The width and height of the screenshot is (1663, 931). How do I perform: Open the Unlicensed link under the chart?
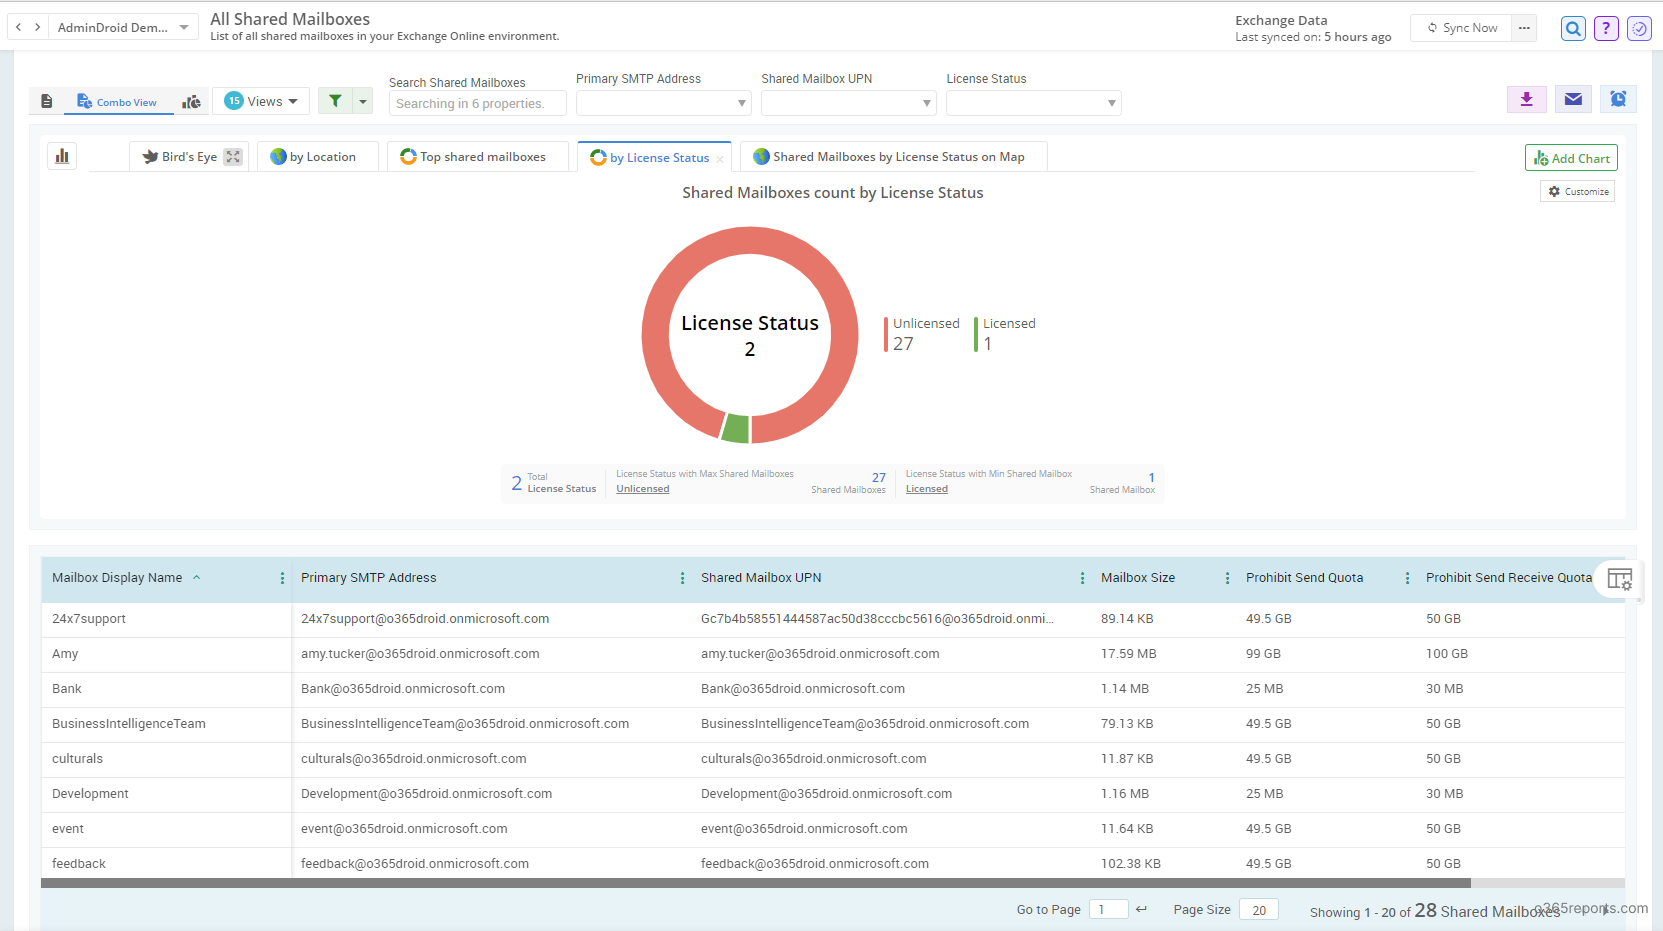[x=643, y=489]
